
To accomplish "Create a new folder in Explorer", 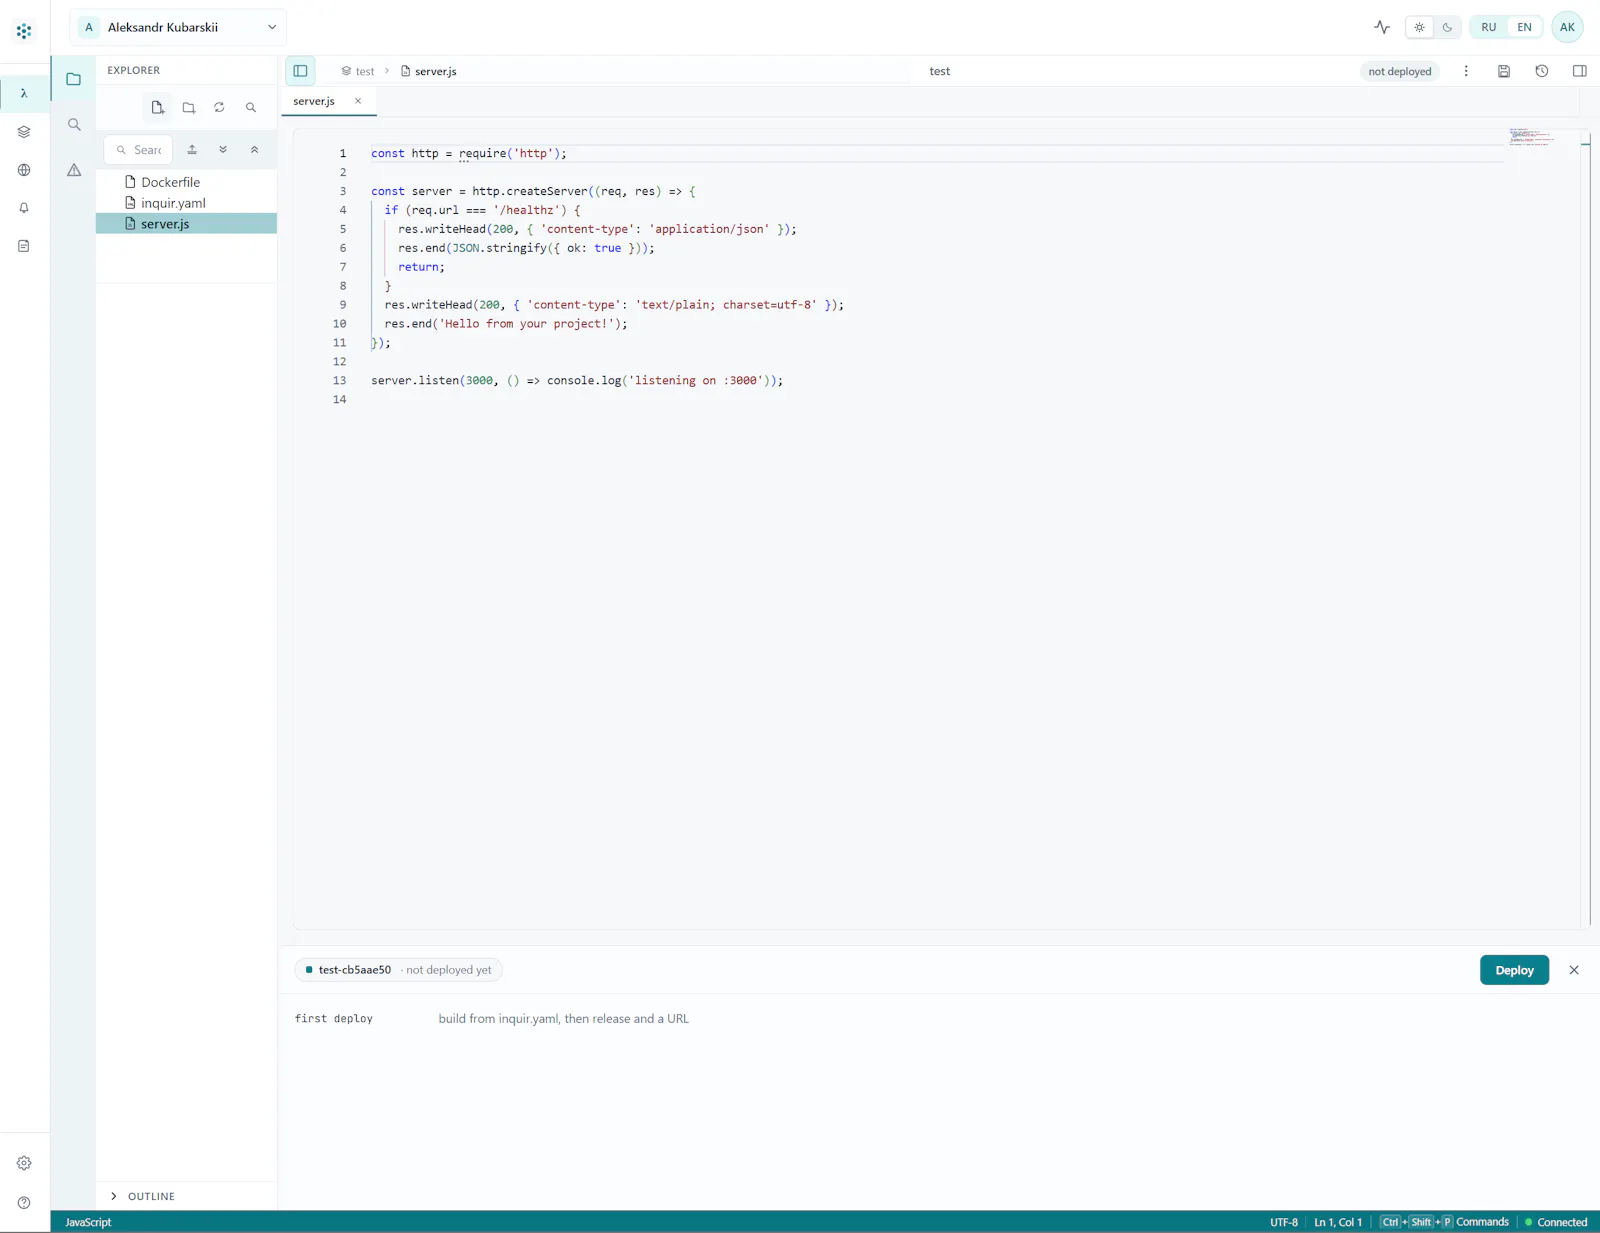I will click(x=189, y=108).
